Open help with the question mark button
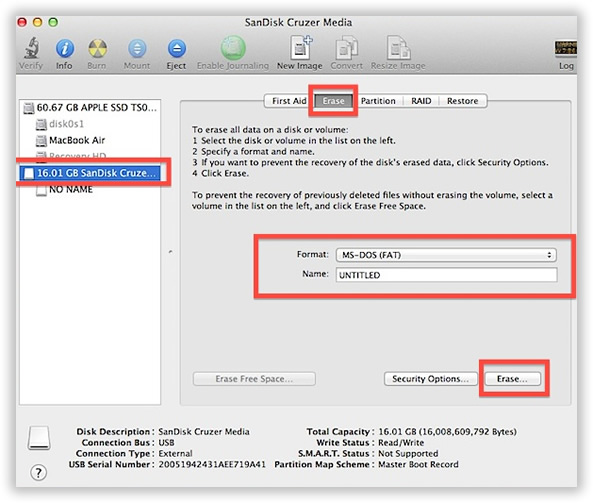Viewport: 593px width, 503px height. click(x=38, y=473)
